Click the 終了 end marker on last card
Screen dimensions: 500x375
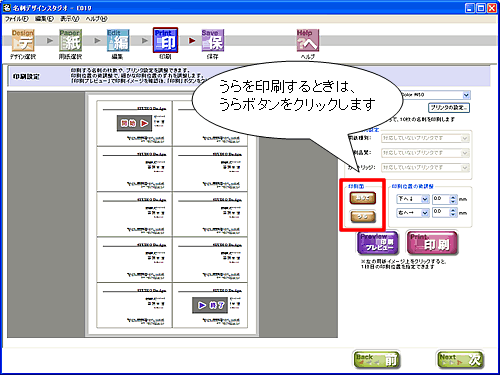(x=210, y=305)
